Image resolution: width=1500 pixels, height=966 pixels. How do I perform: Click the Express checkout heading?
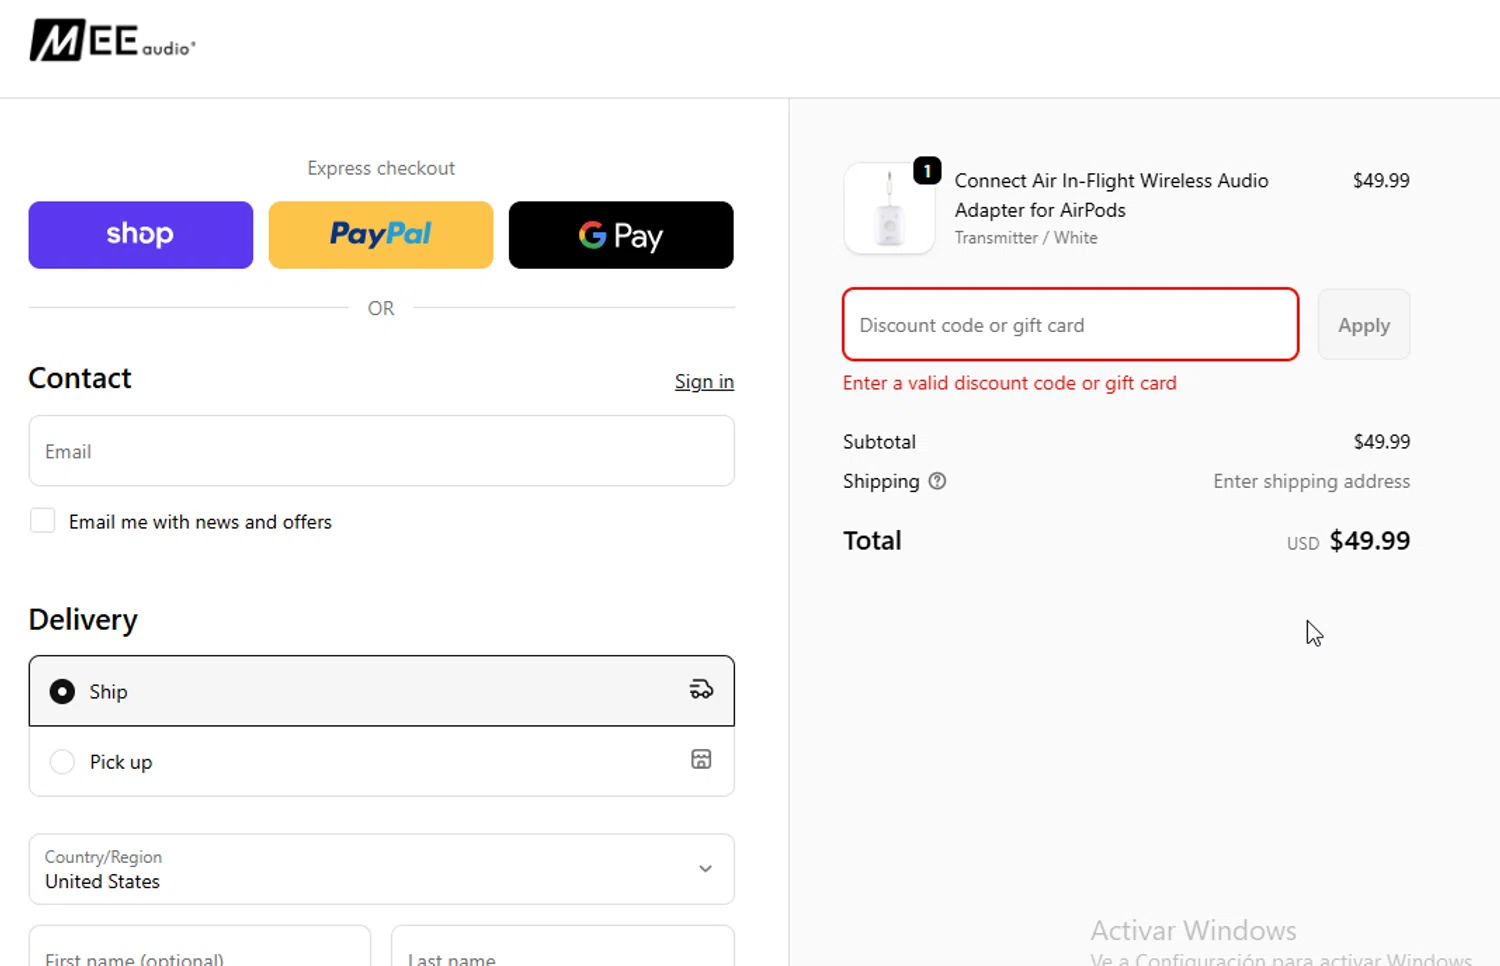click(x=381, y=168)
